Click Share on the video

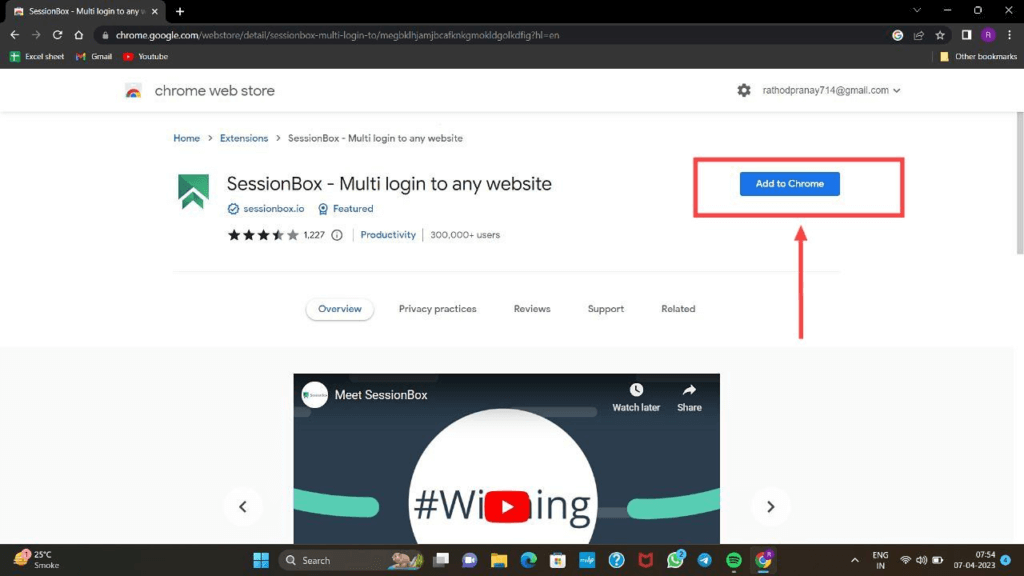coord(689,397)
